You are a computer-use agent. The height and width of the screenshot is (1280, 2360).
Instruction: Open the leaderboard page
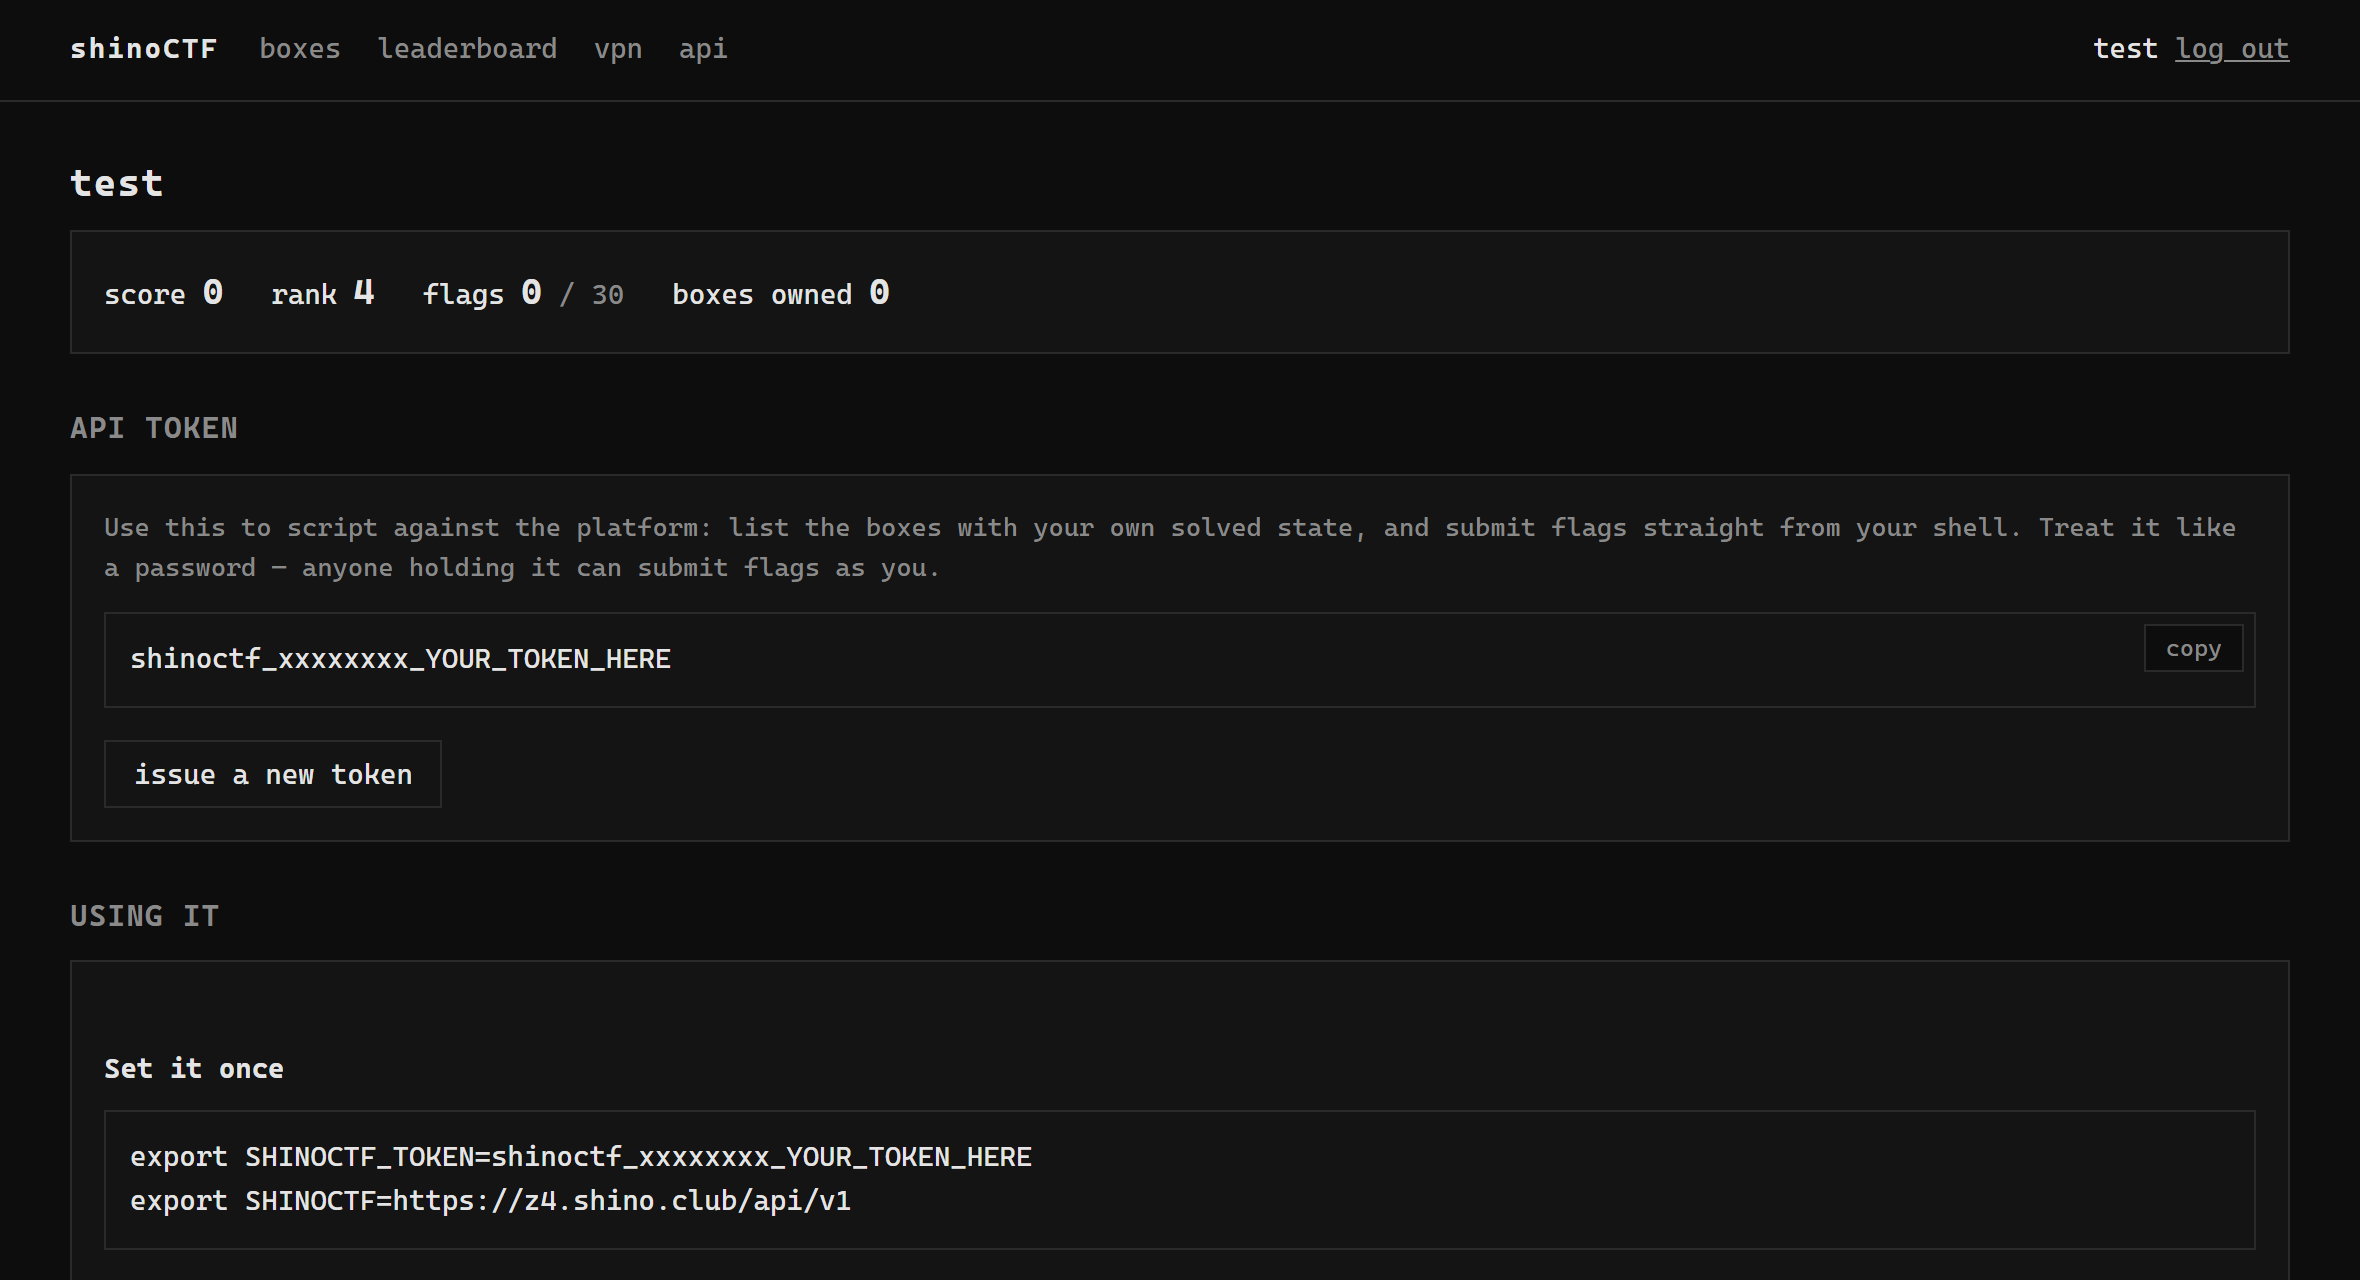[467, 49]
